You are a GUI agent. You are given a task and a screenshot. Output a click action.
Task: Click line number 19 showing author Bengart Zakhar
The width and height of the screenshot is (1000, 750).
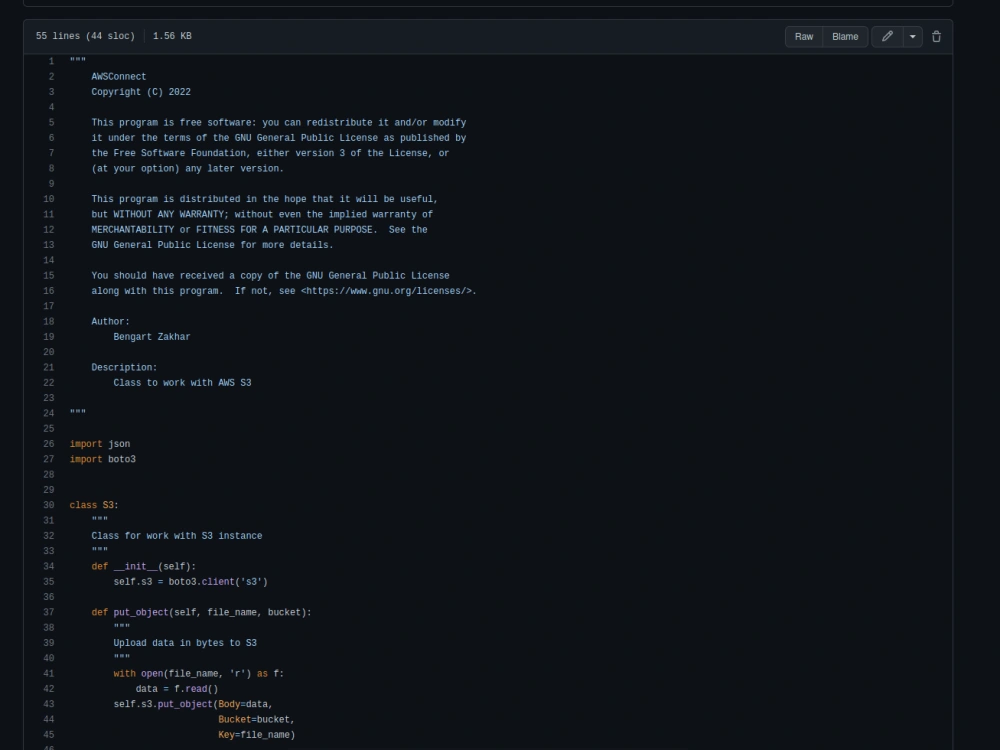47,337
